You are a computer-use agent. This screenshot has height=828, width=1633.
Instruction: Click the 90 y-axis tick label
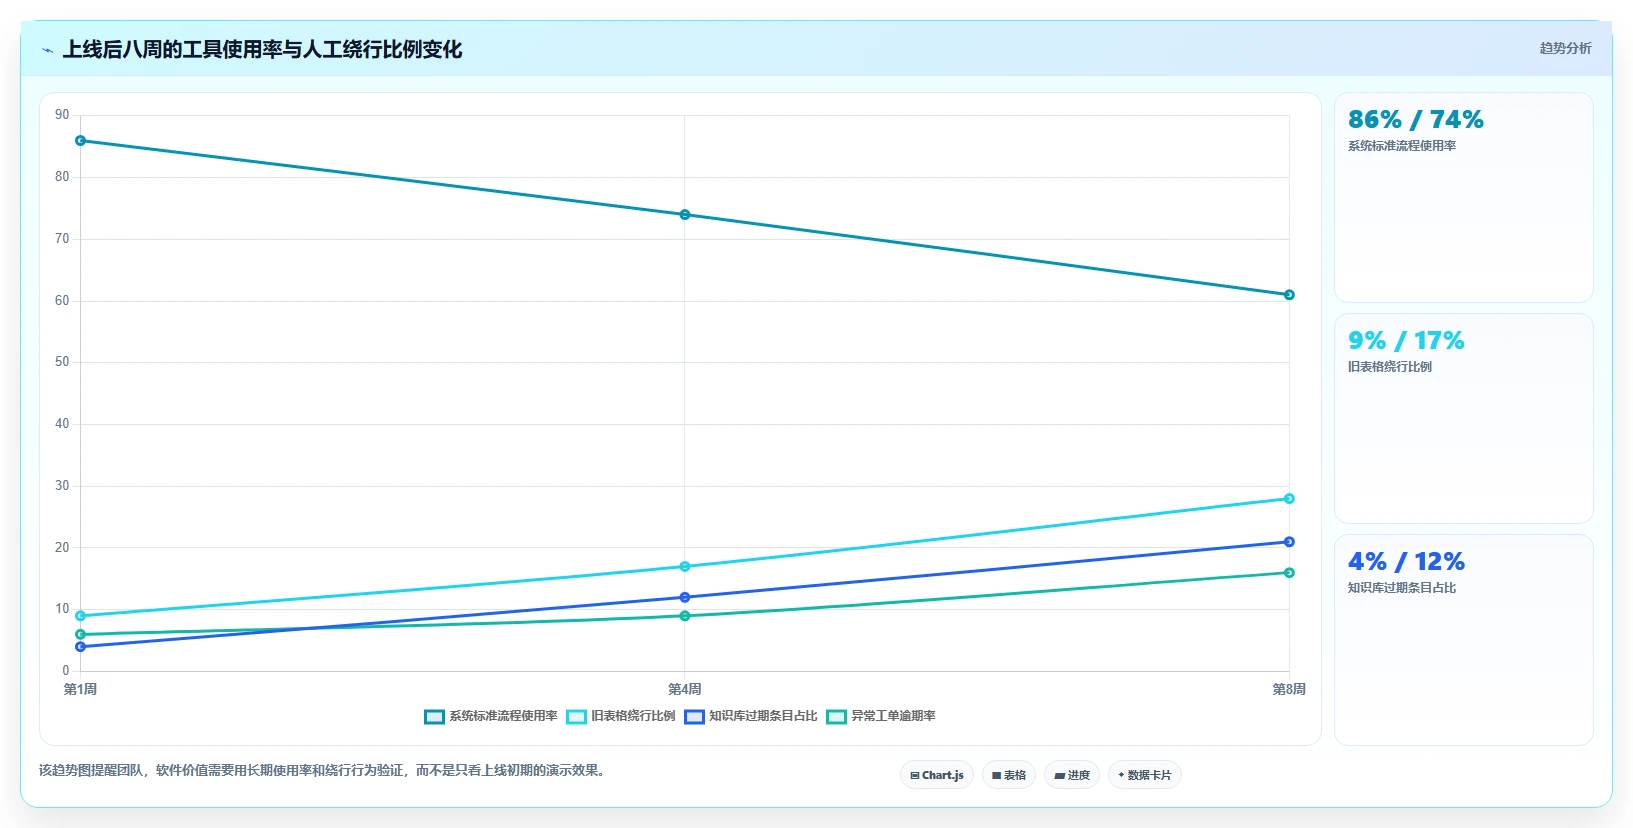point(62,115)
